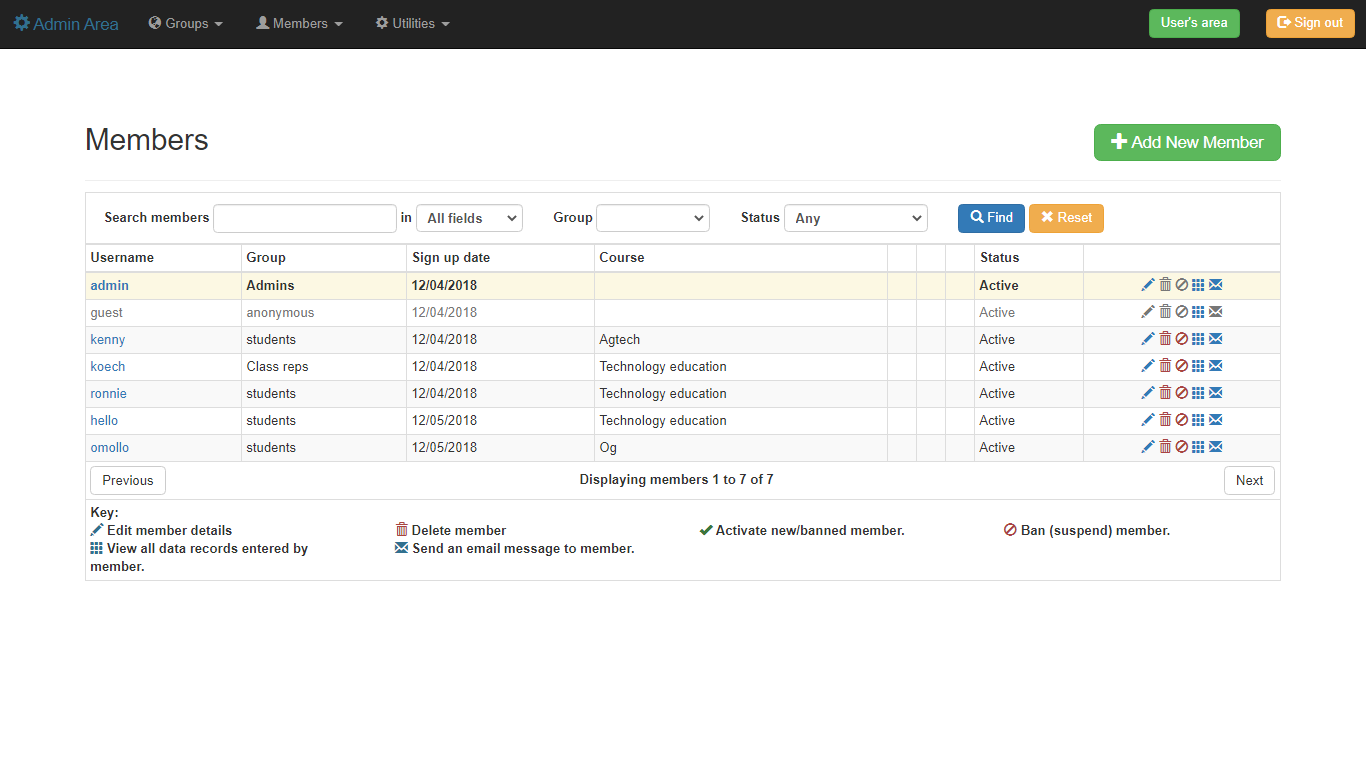
Task: Ban the kenny member account
Action: 1182,338
